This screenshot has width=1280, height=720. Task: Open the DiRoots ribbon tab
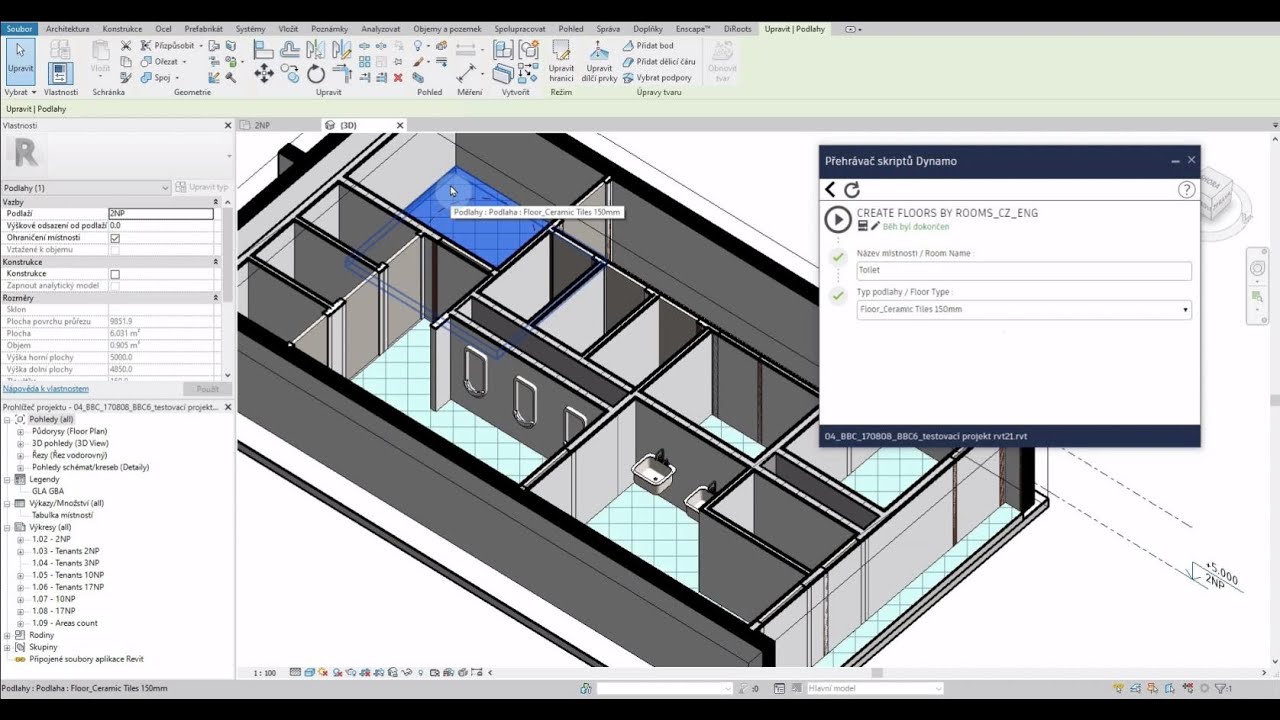(x=738, y=29)
